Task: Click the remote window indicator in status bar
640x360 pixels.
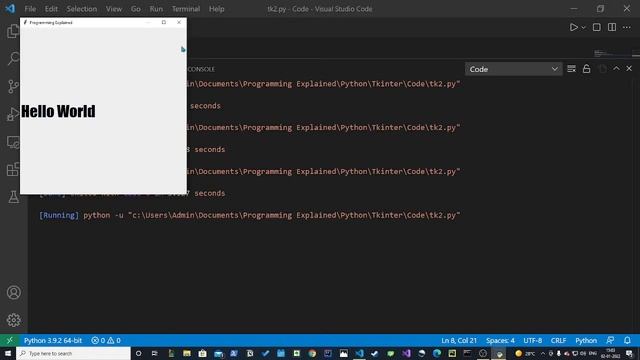Action: [x=9, y=340]
